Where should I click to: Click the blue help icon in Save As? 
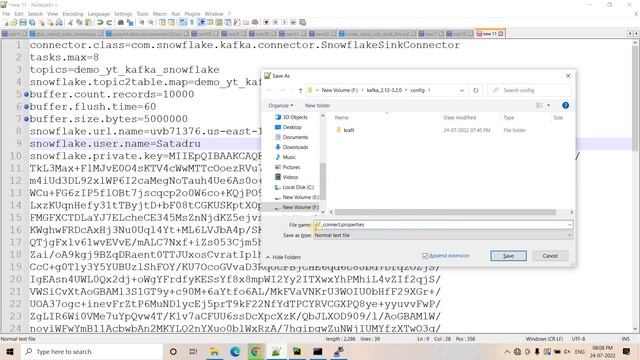[565, 105]
